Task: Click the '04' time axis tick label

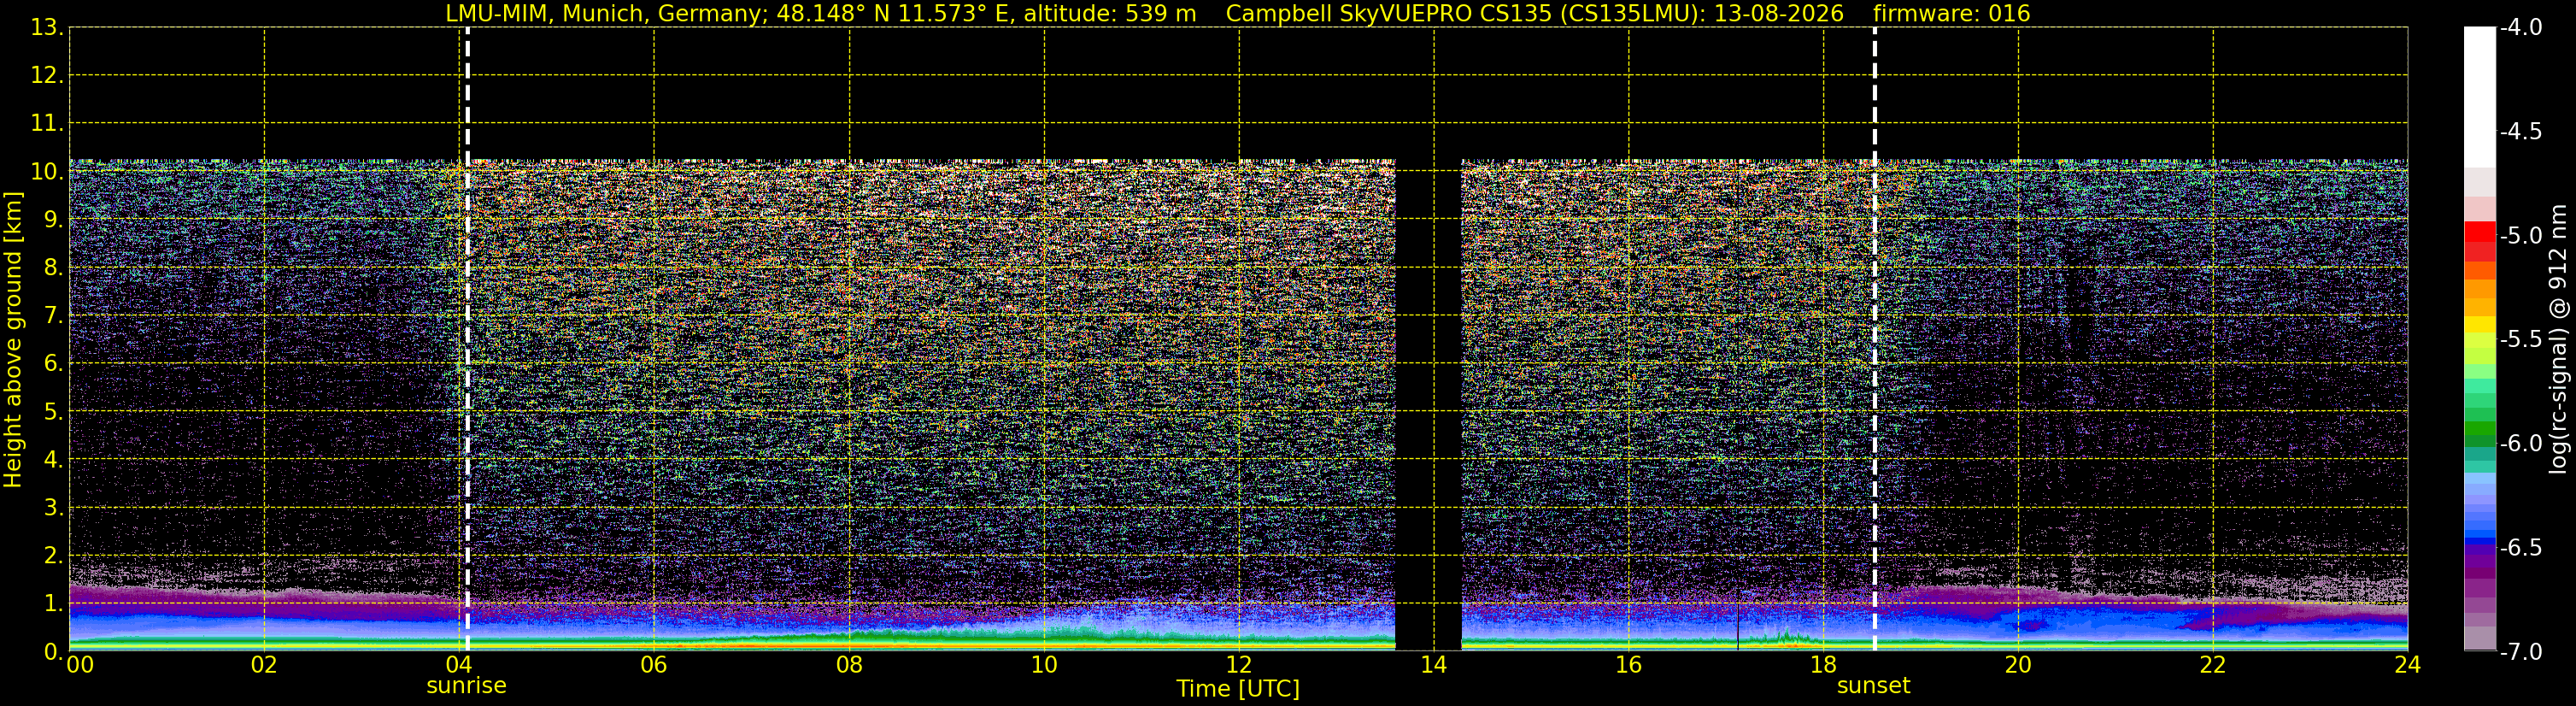Action: (459, 665)
